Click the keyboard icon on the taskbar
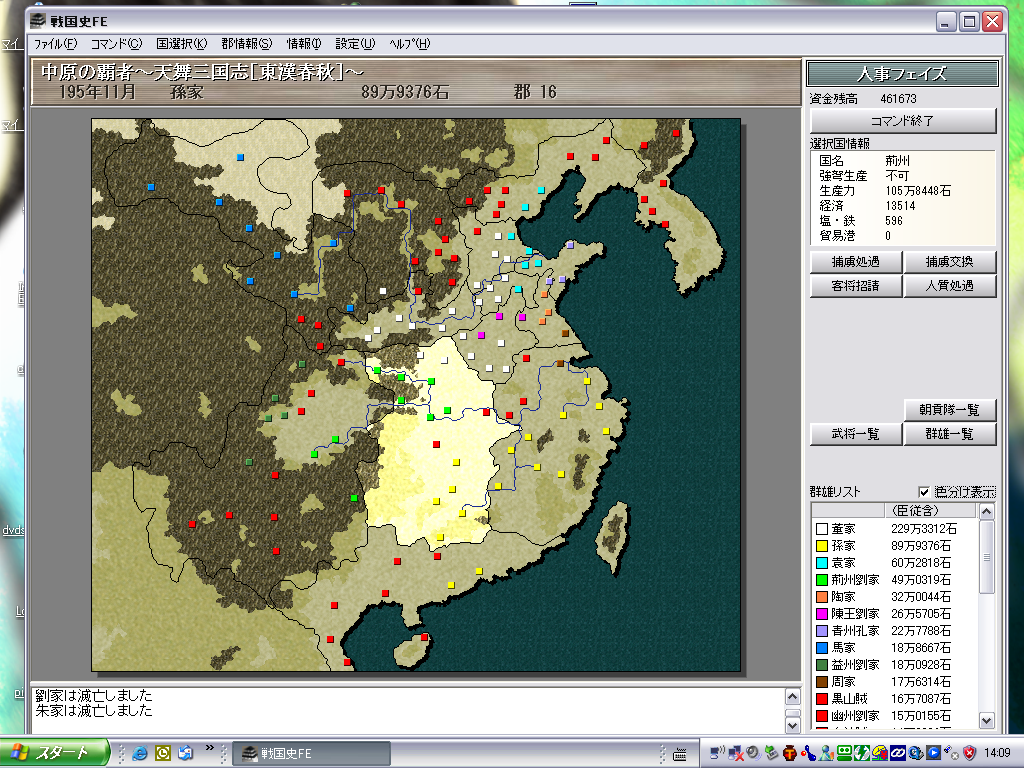This screenshot has width=1024, height=768. click(x=680, y=753)
